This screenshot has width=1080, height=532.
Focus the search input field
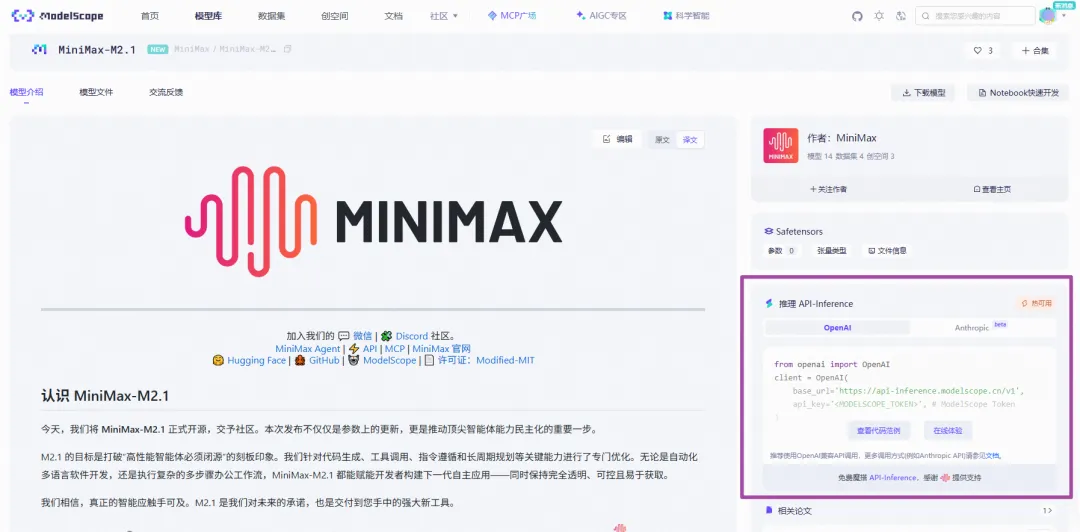pos(975,16)
